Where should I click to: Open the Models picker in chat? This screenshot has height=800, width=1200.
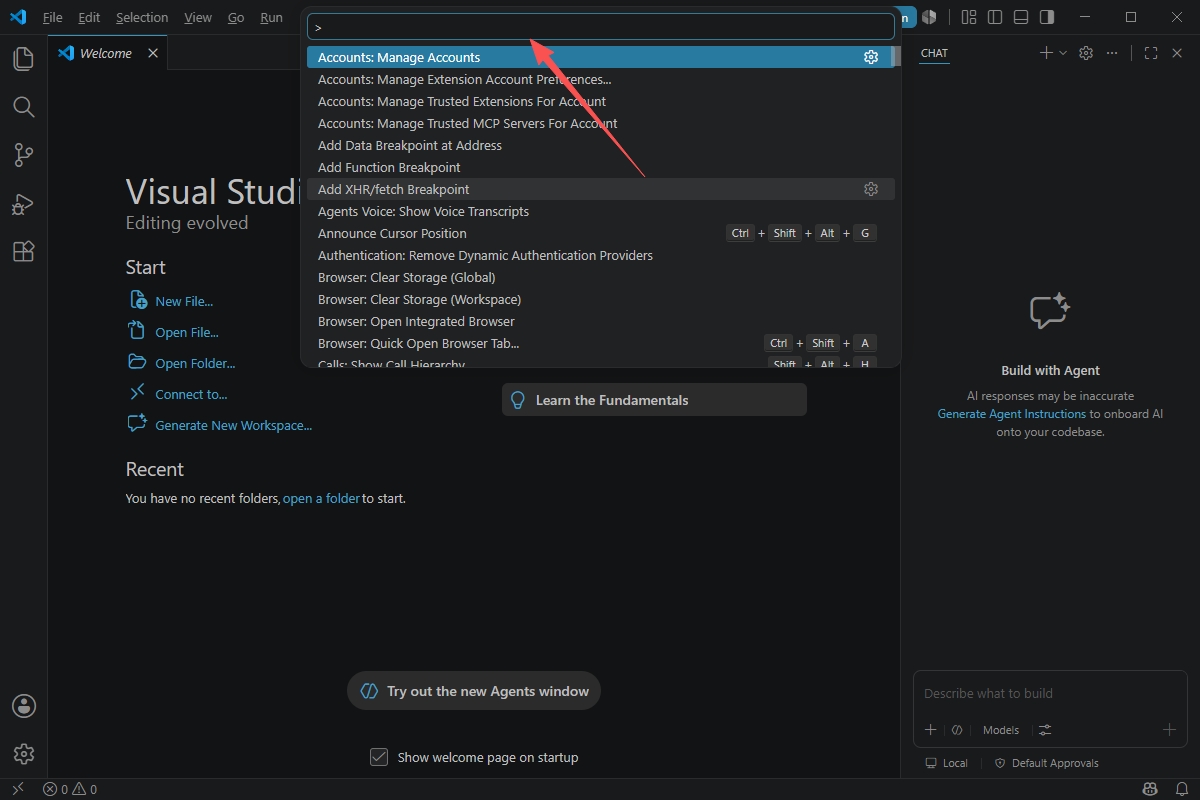point(1001,730)
